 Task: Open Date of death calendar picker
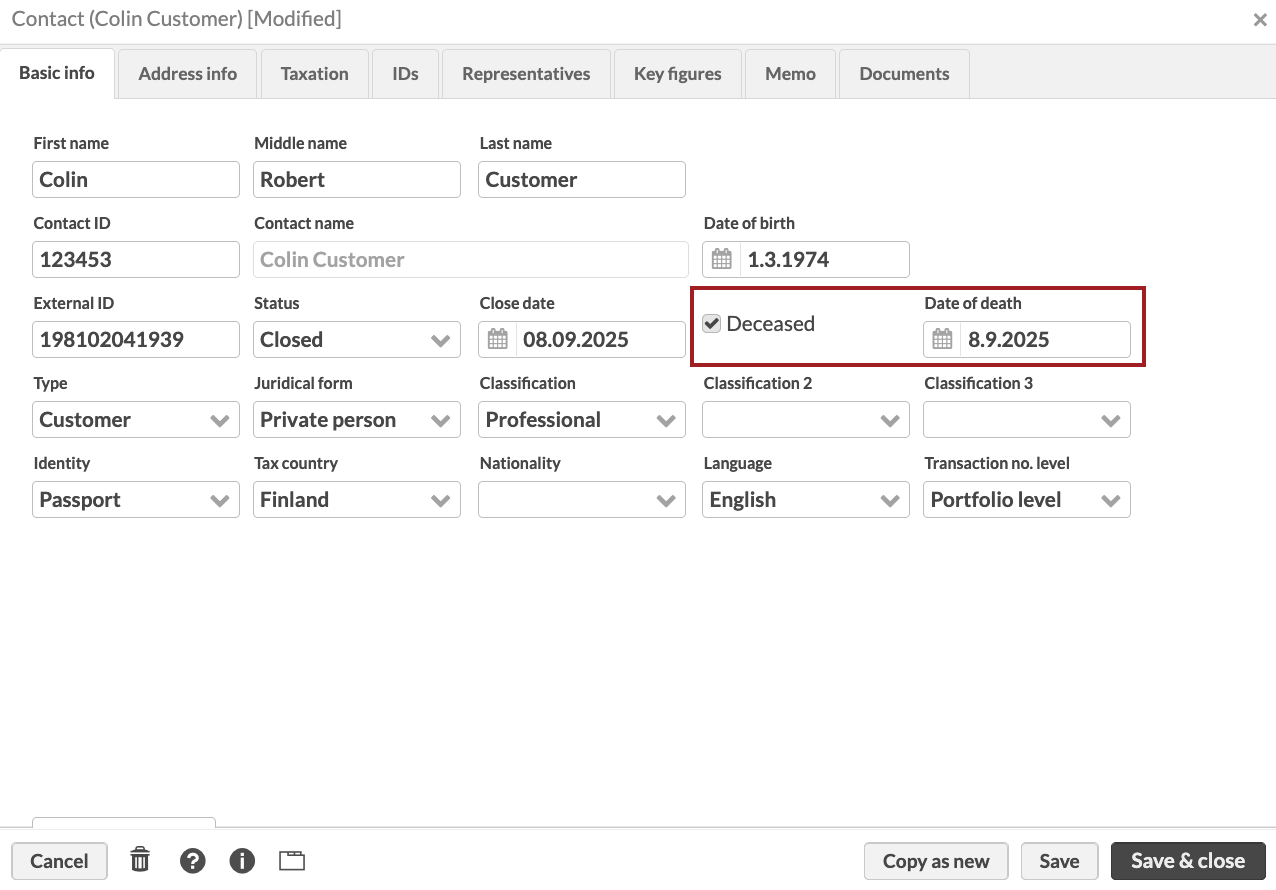[942, 339]
